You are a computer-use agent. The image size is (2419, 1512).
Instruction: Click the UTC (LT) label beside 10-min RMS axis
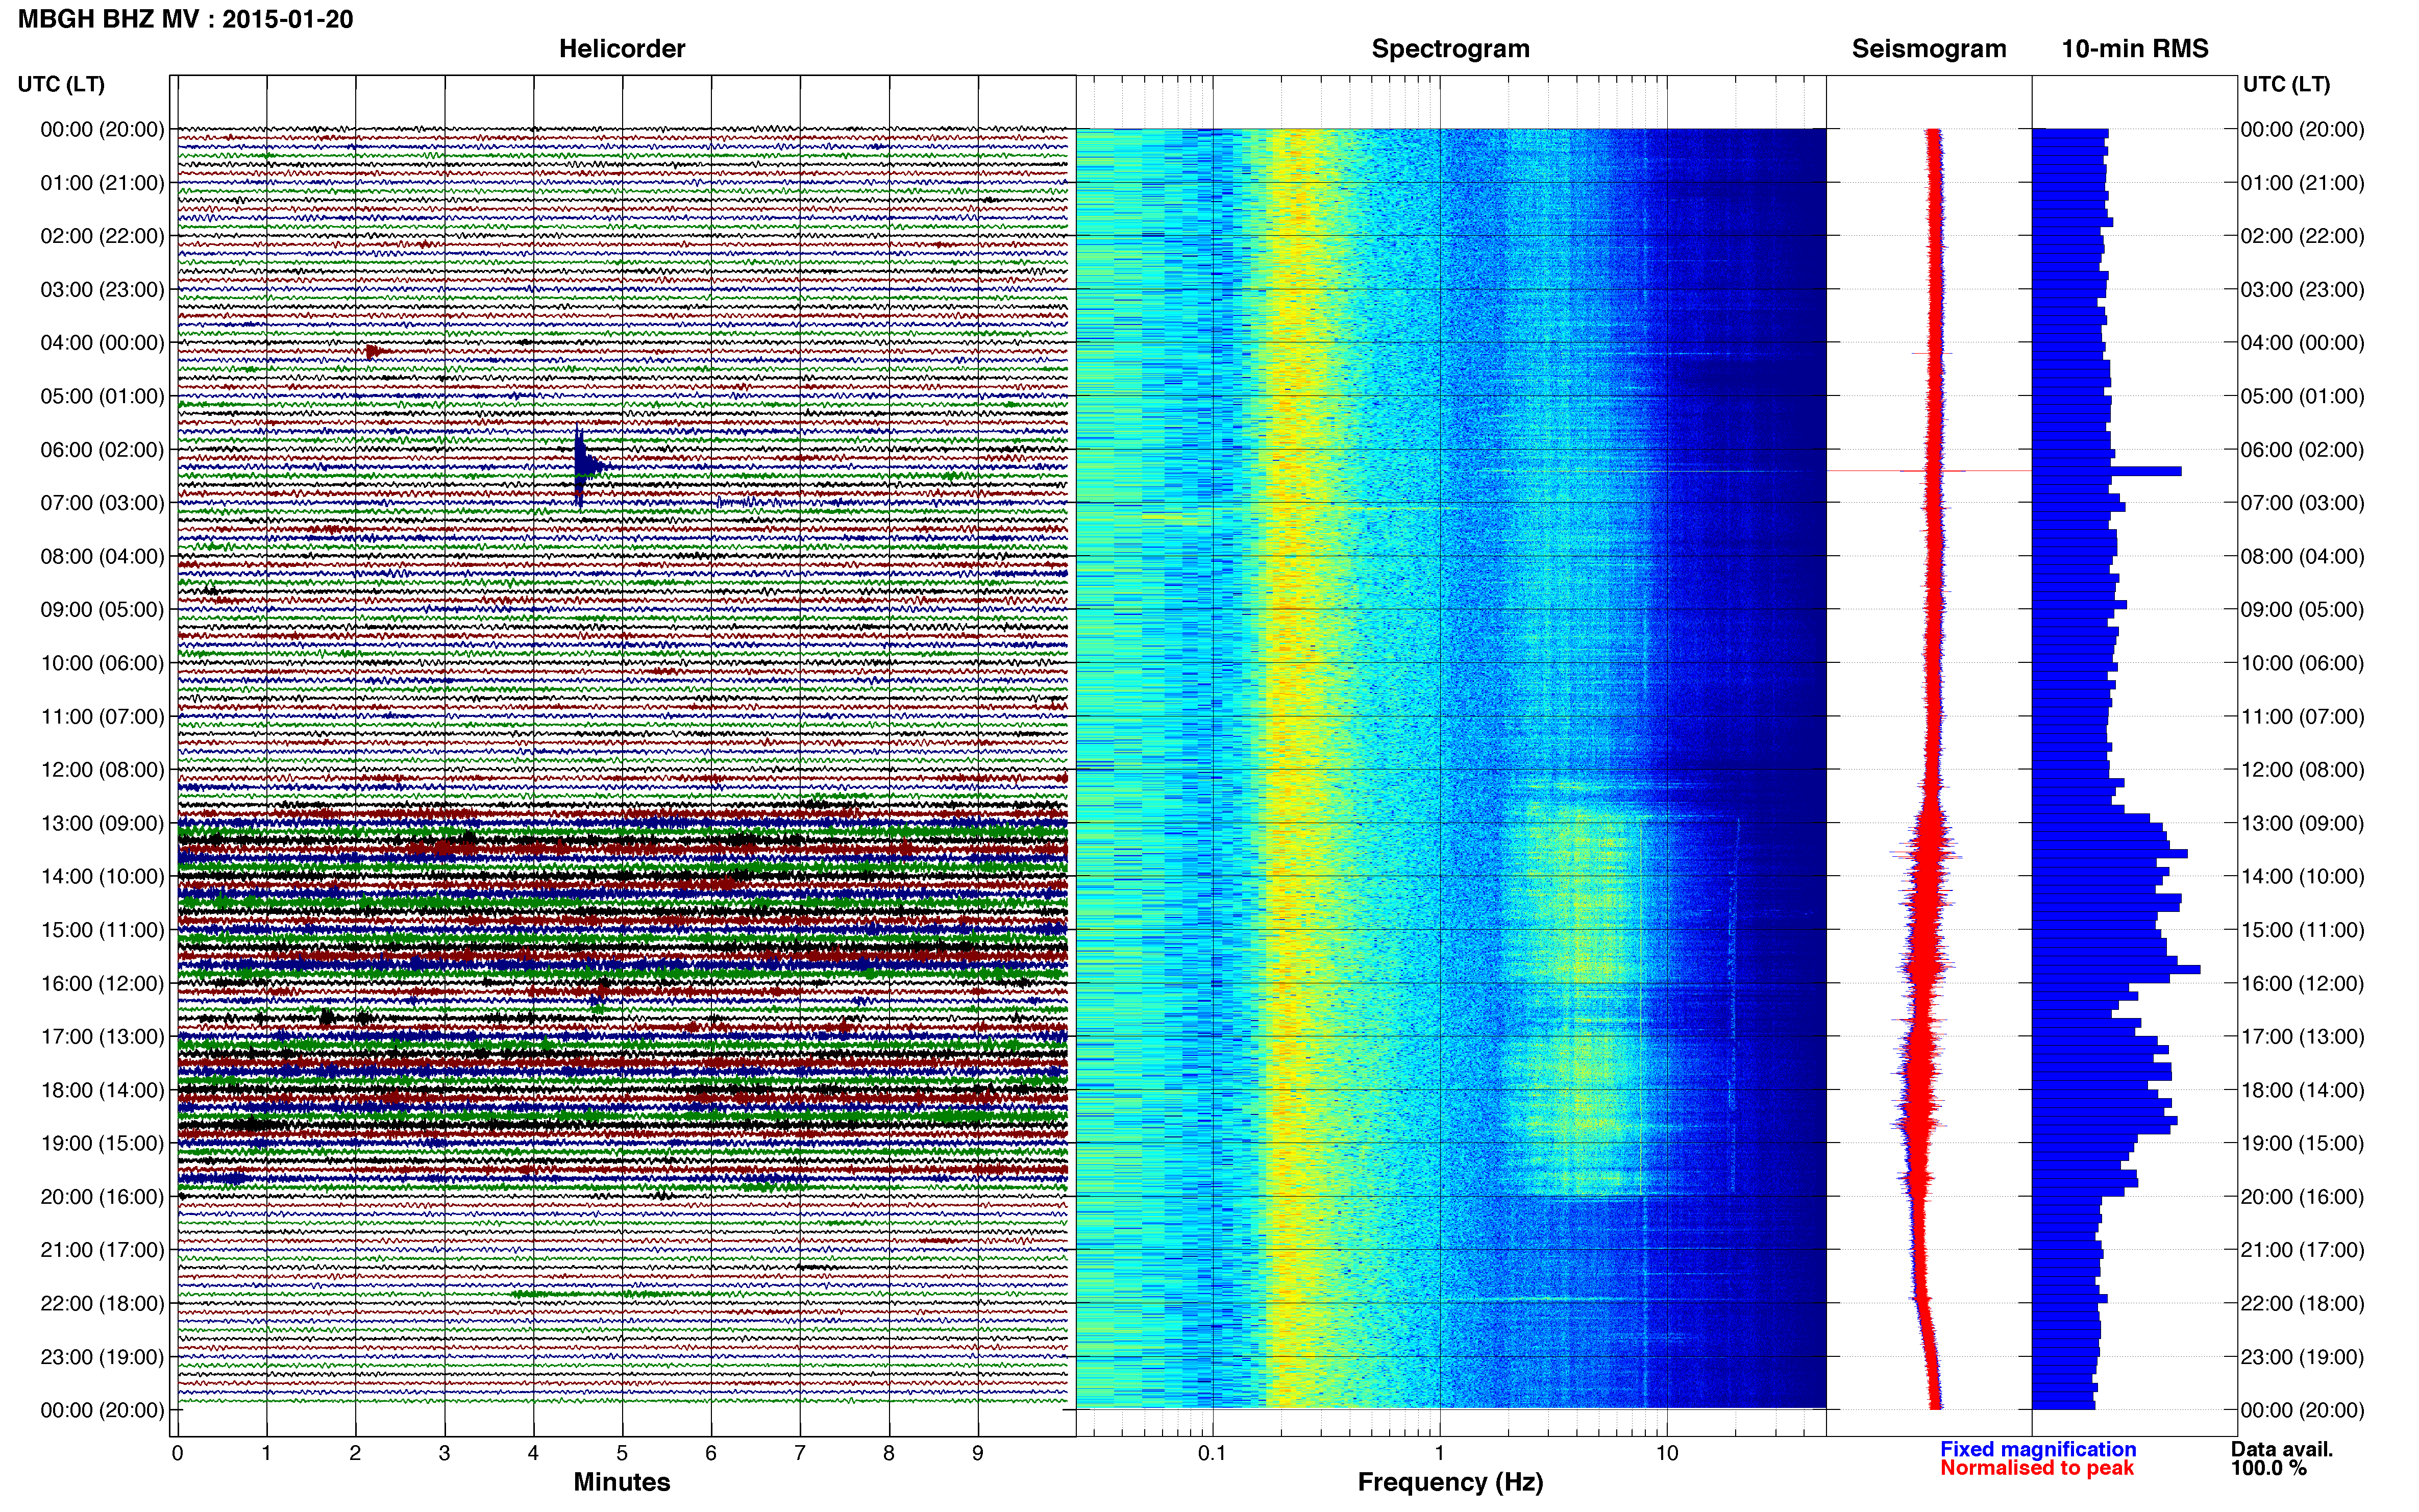pos(2286,84)
